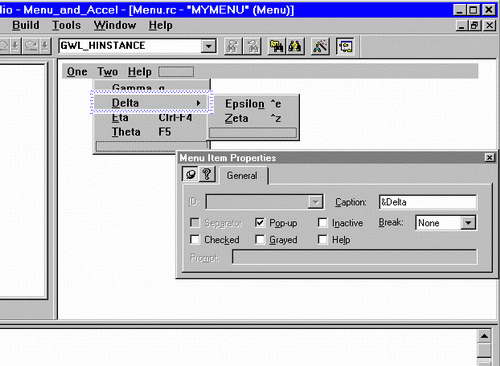Click the greyed redo icon left of the combo box

click(x=31, y=46)
